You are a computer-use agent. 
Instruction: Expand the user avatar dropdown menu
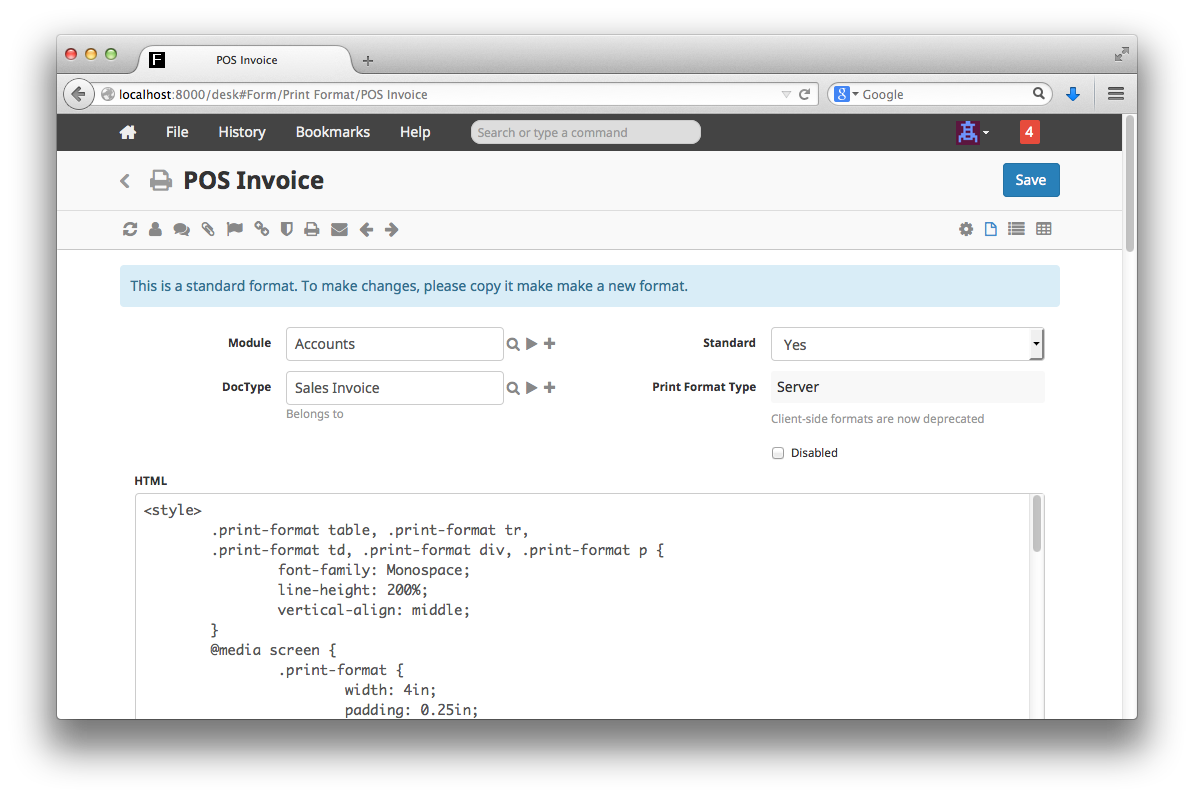click(x=973, y=132)
